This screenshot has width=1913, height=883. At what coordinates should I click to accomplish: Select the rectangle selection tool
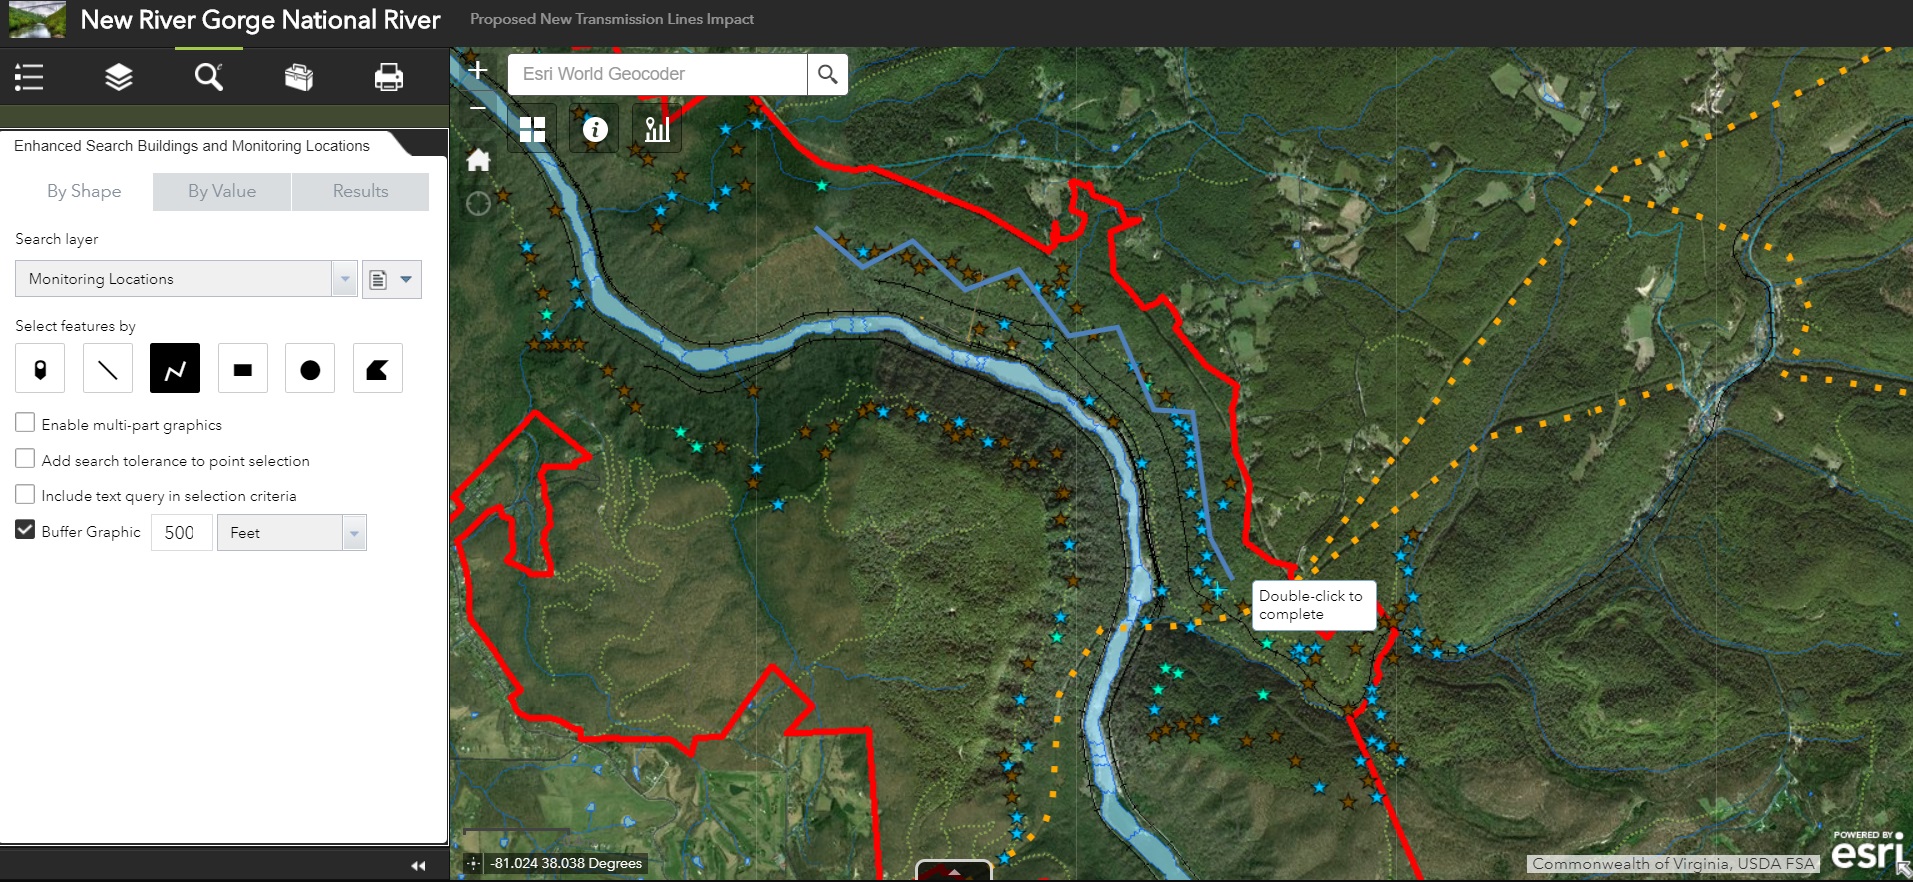pos(242,369)
